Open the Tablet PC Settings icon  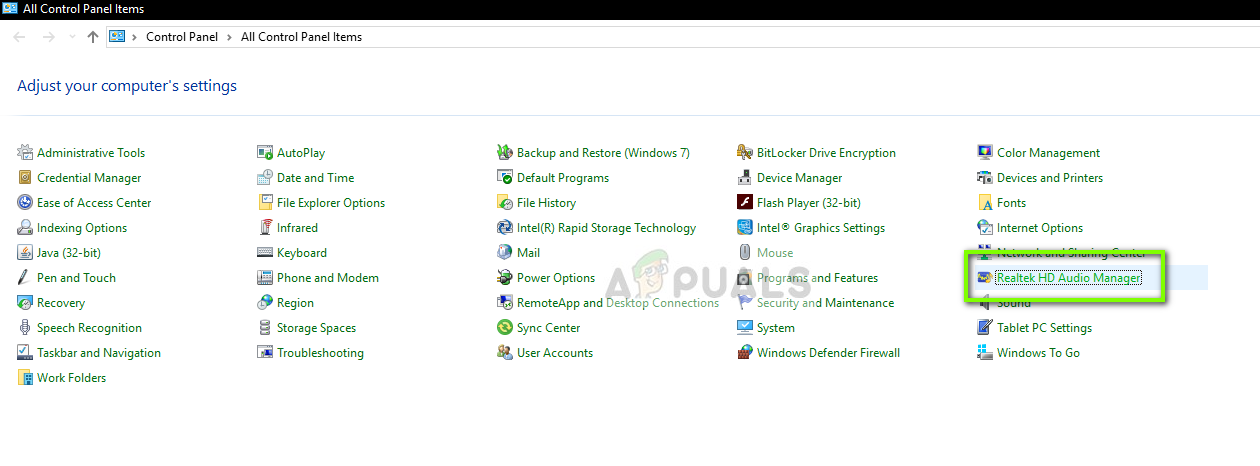[985, 327]
